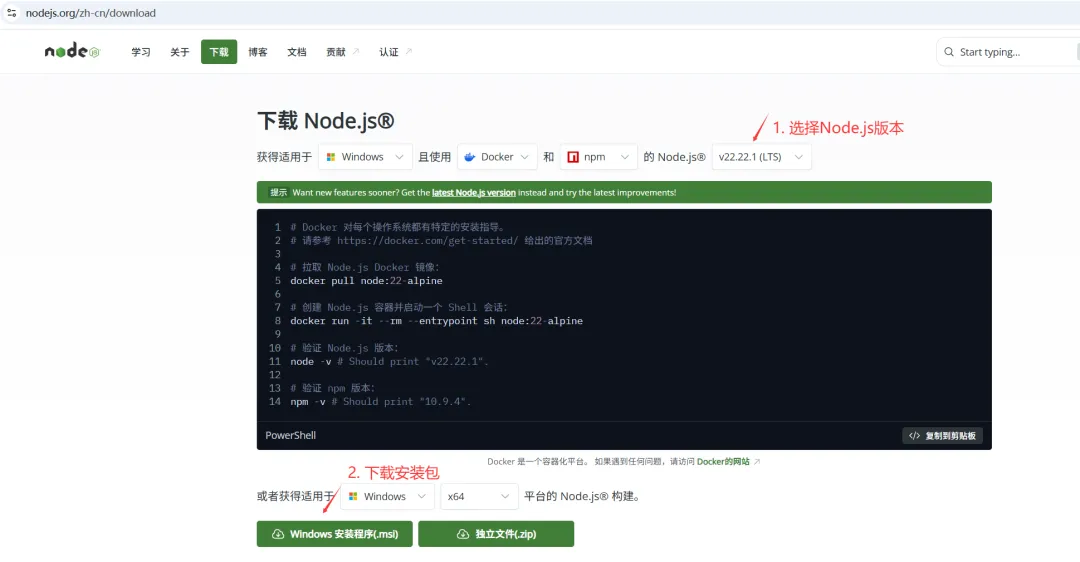
Task: Click the 复制到剪贴板 button
Action: click(942, 435)
